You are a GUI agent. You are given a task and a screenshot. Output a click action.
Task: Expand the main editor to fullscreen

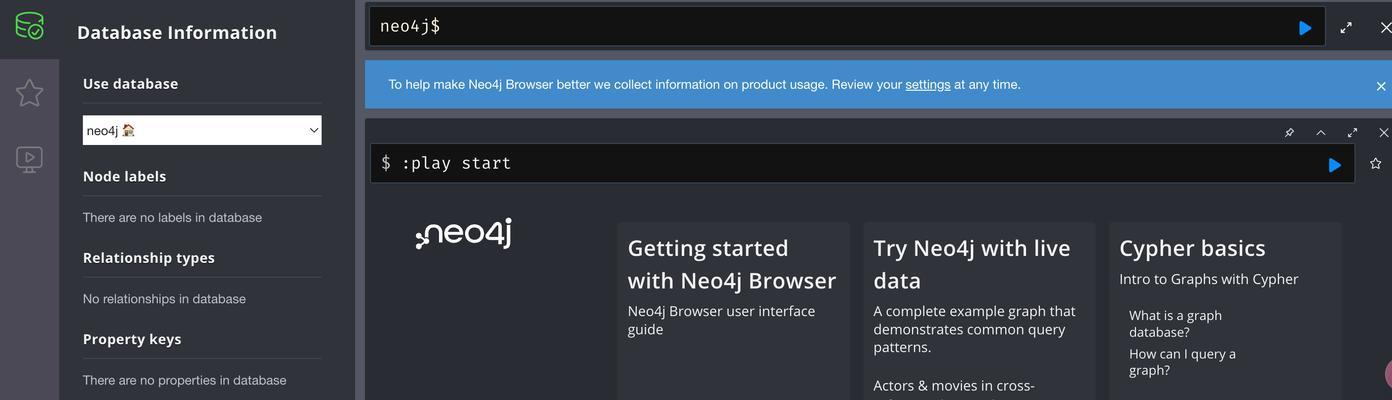point(1346,28)
